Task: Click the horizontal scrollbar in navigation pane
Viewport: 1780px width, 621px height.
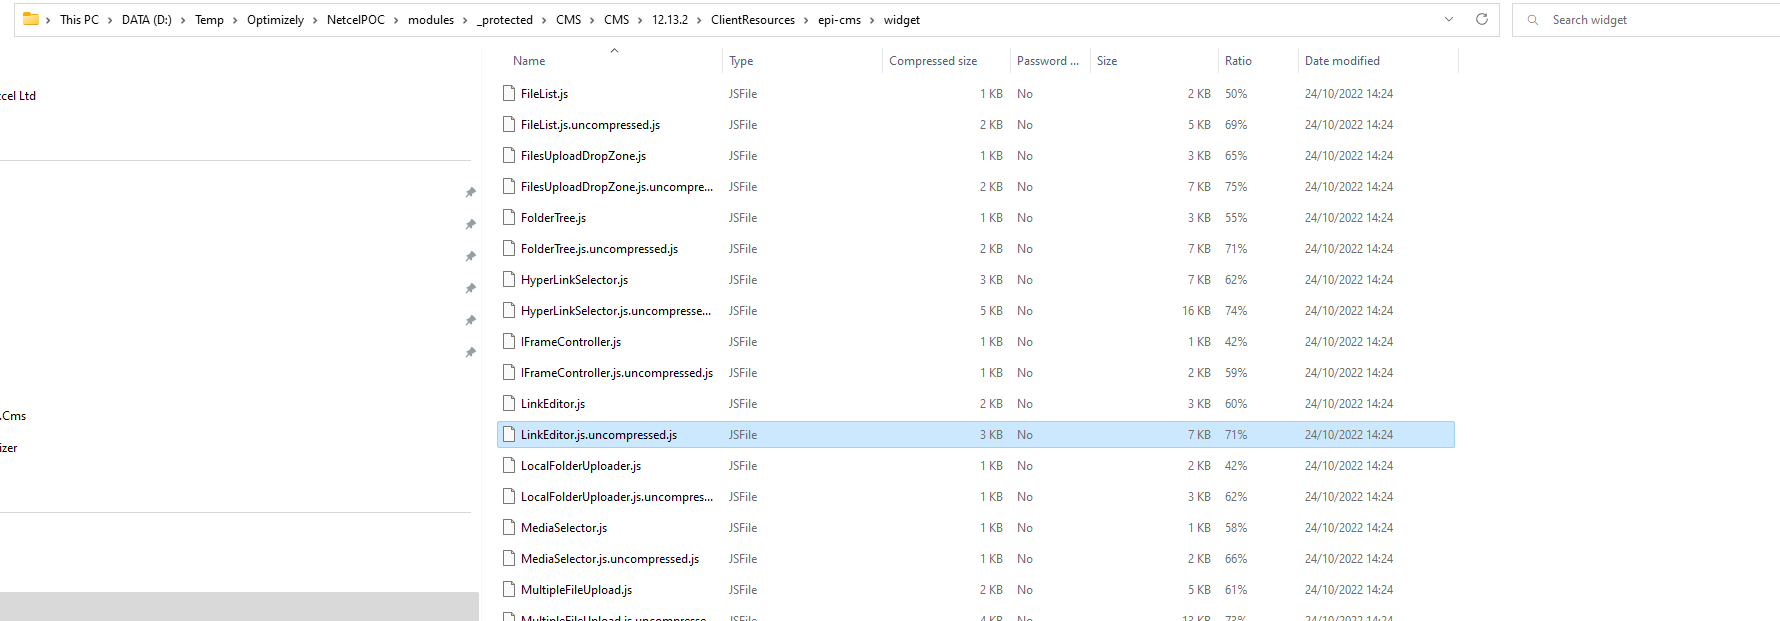Action: (239, 606)
